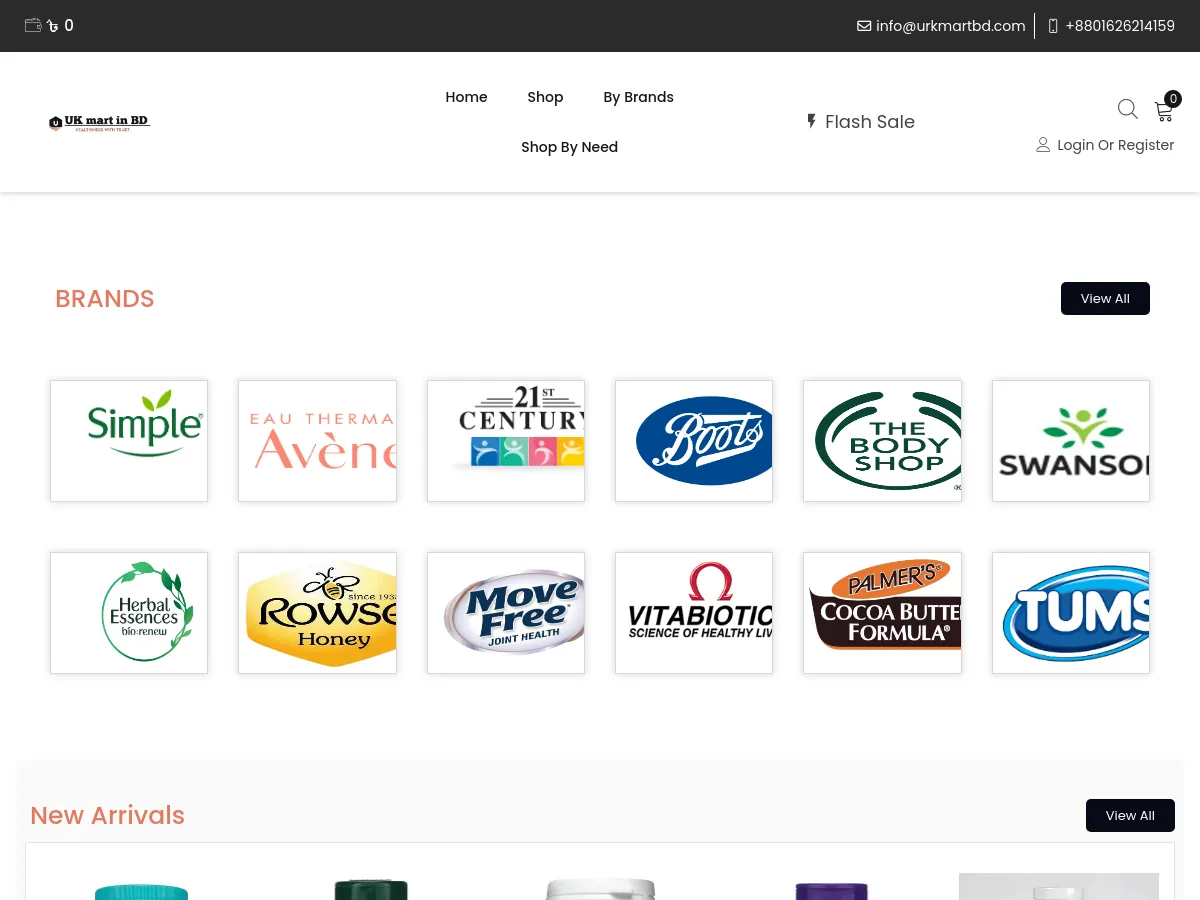Open the search magnifier icon
Screen dimensions: 1200x900
coord(1127,109)
